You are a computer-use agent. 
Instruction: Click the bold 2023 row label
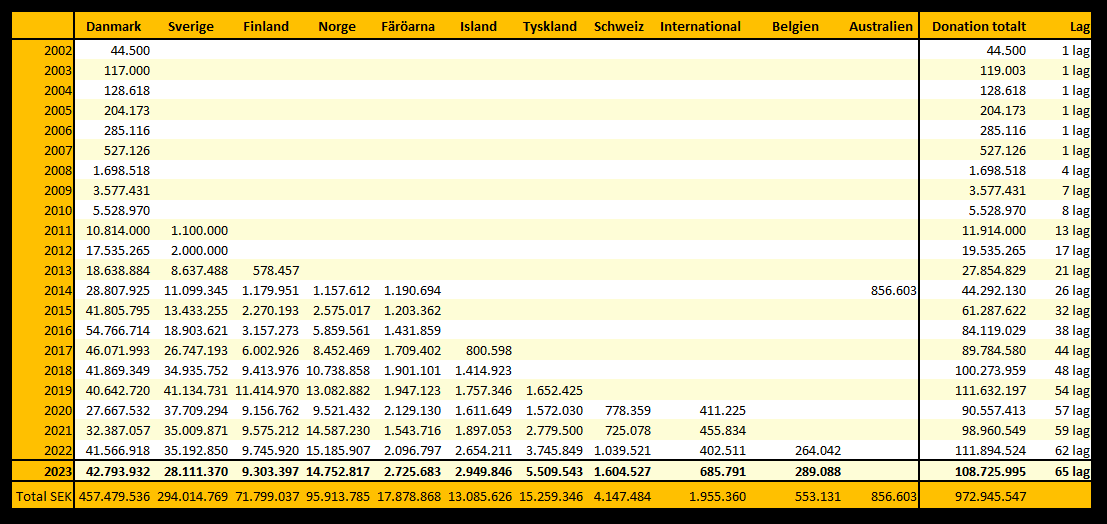click(x=57, y=470)
